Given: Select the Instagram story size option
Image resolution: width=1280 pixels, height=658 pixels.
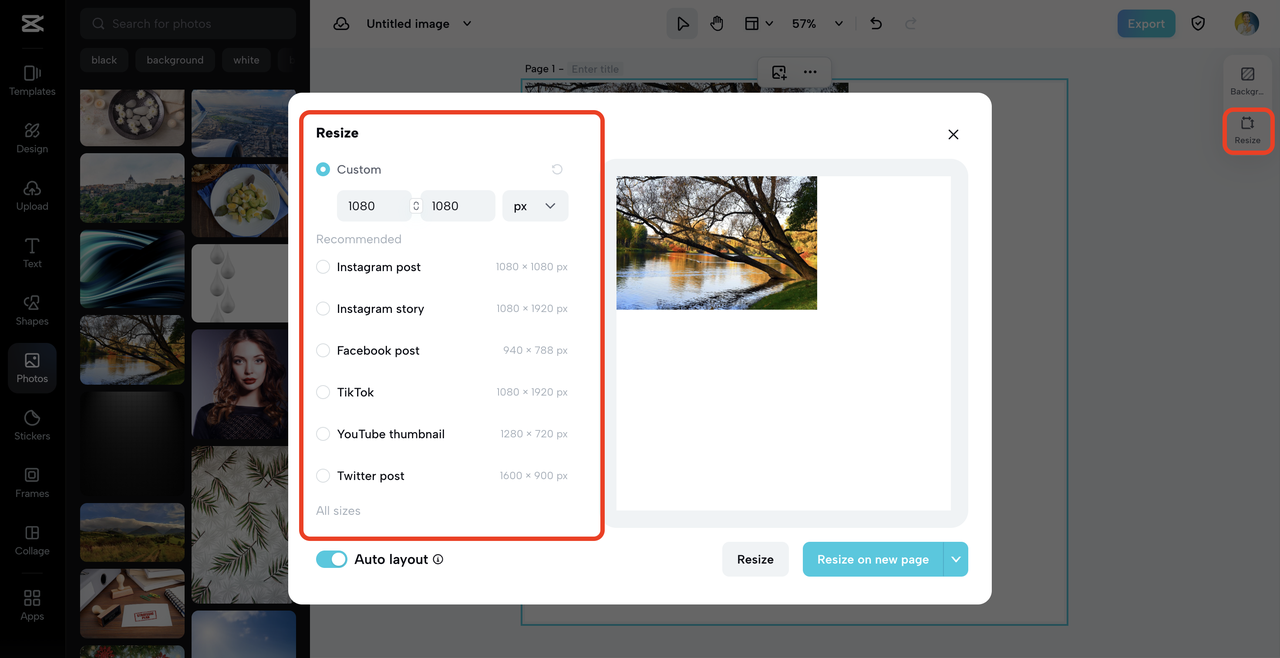Looking at the screenshot, I should (442, 309).
